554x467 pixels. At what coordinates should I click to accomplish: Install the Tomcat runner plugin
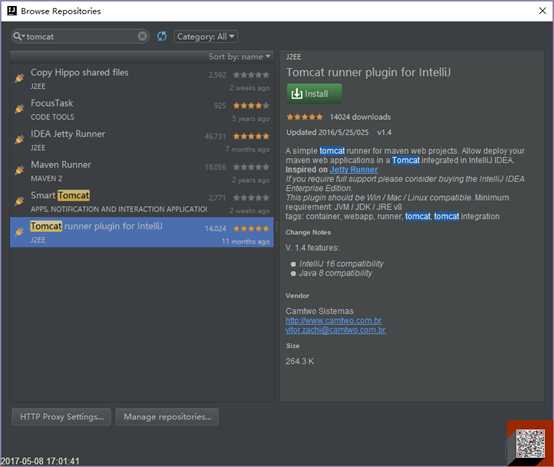pos(314,94)
